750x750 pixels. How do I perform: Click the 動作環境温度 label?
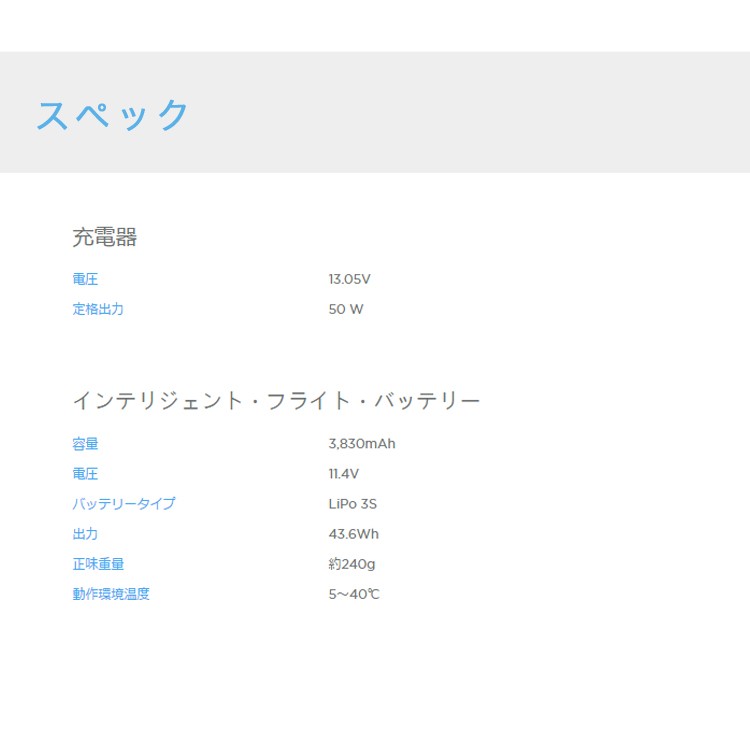(x=111, y=594)
